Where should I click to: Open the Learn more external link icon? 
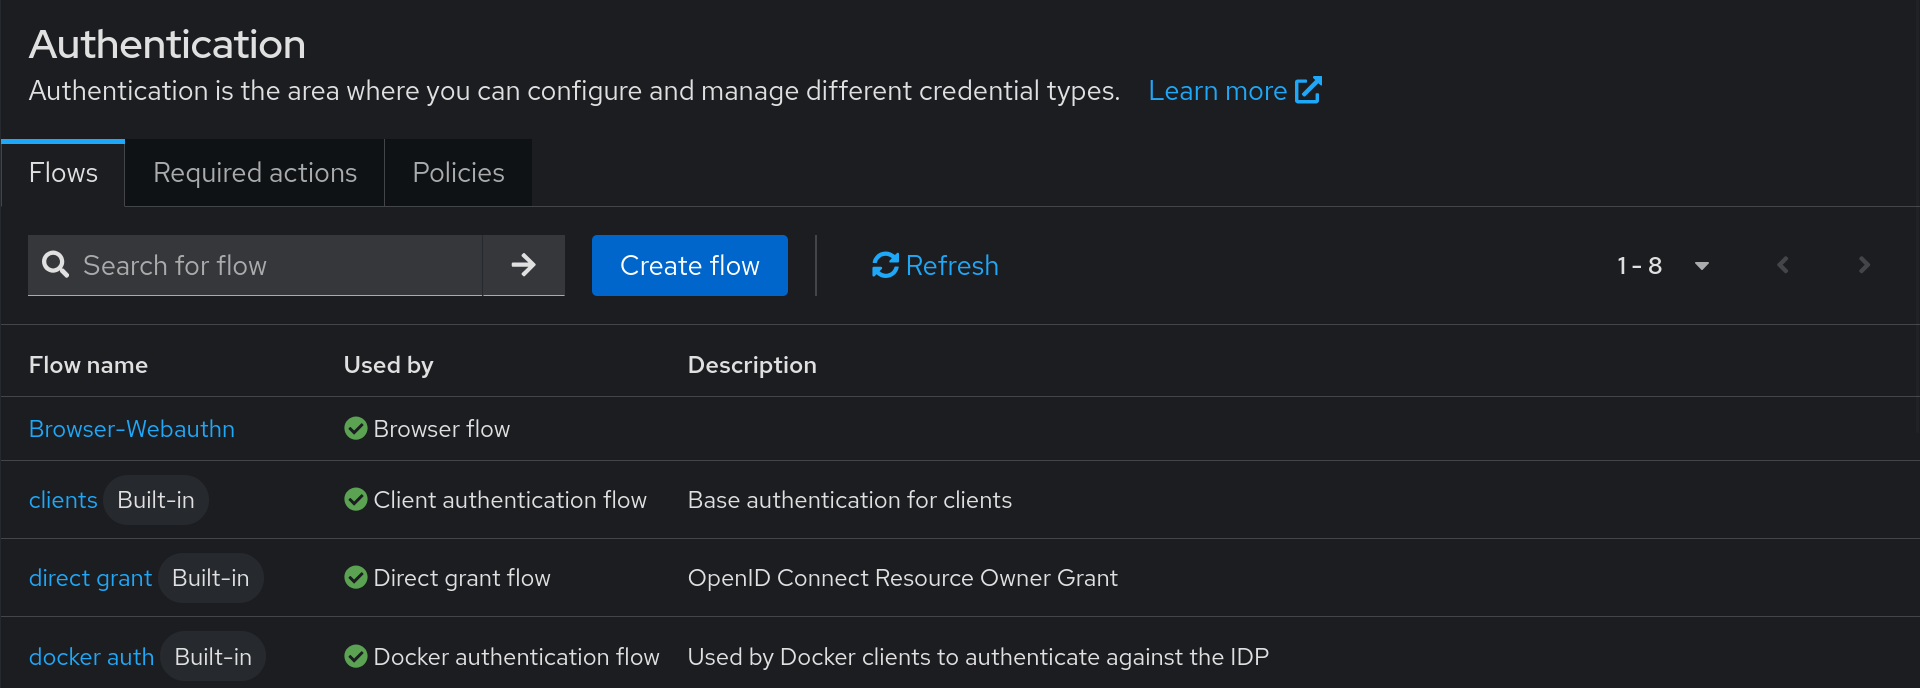[x=1308, y=90]
